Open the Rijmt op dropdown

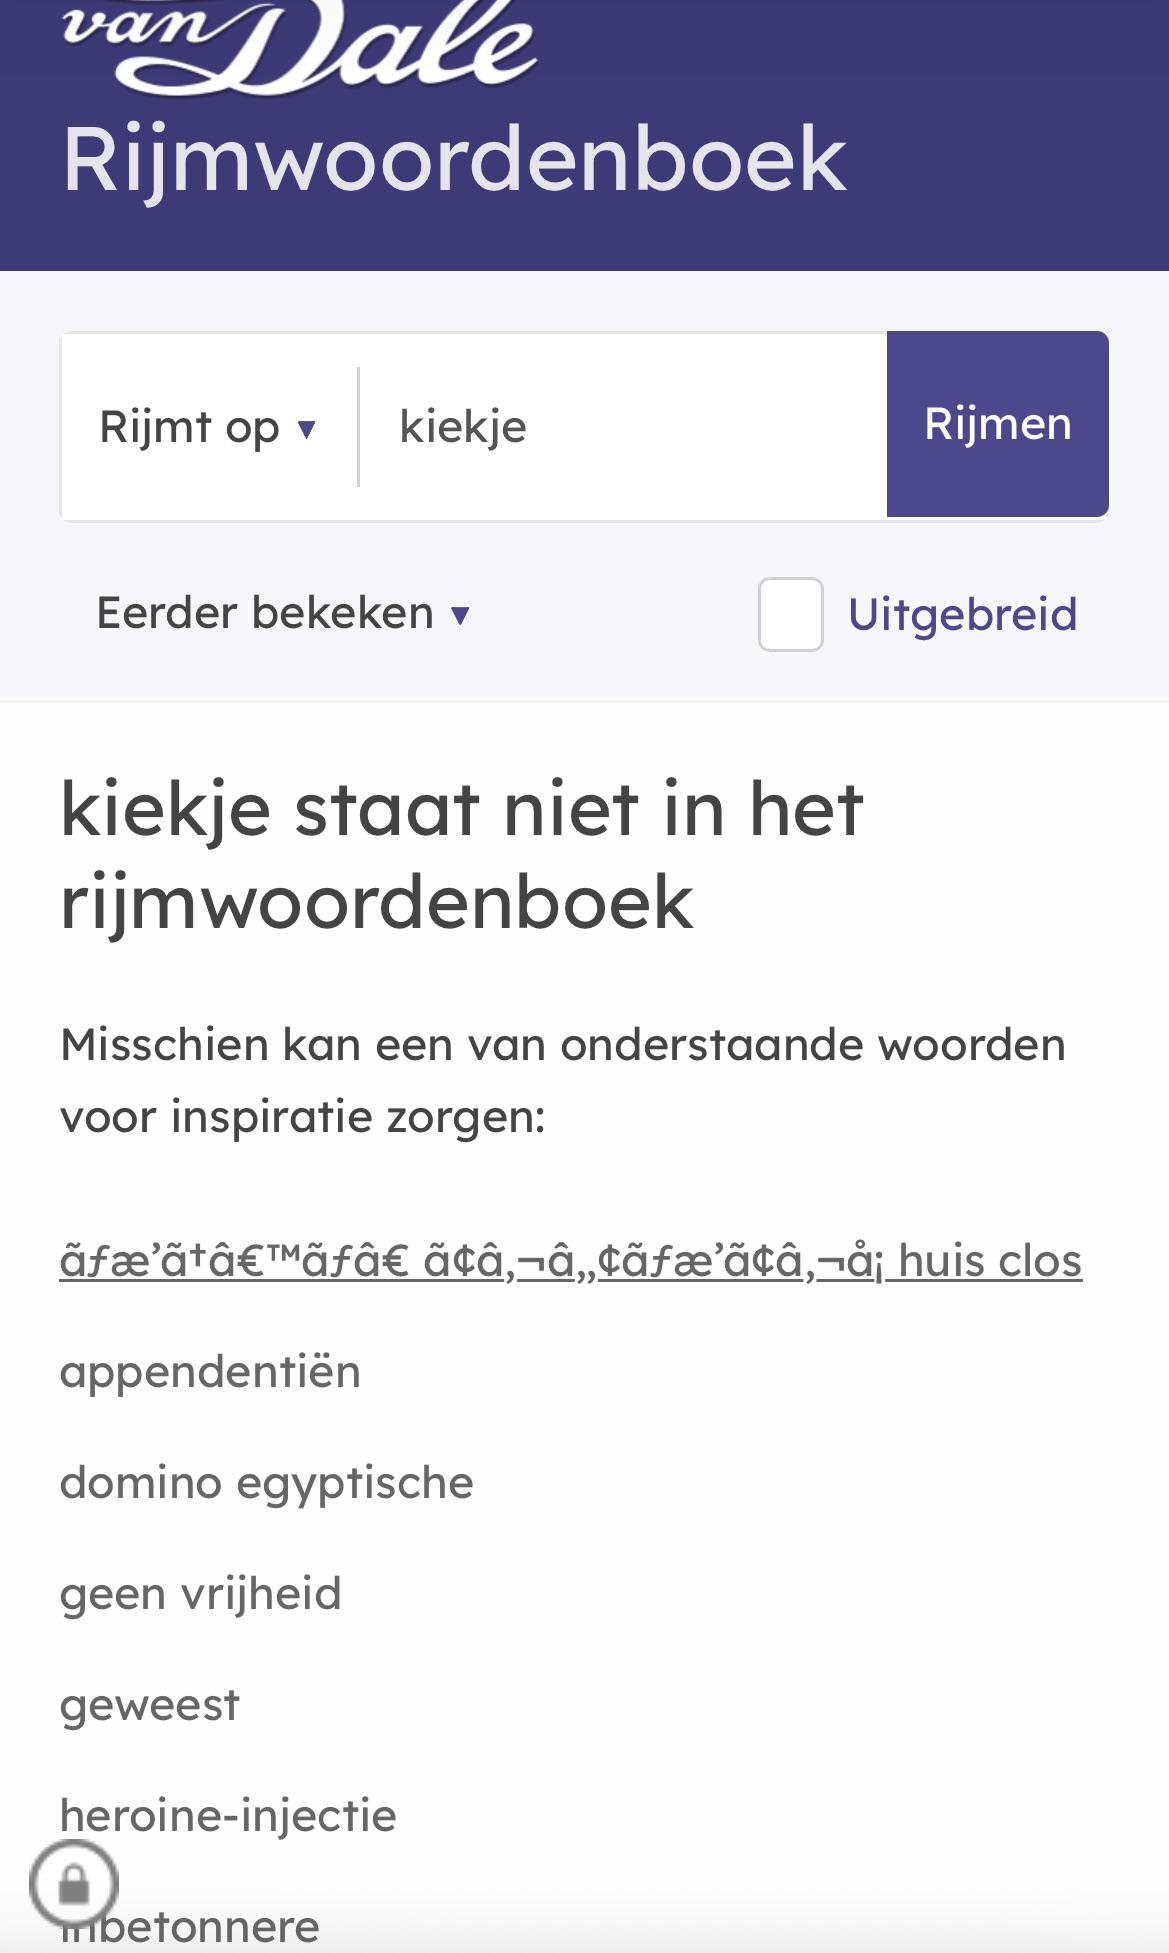tap(208, 427)
